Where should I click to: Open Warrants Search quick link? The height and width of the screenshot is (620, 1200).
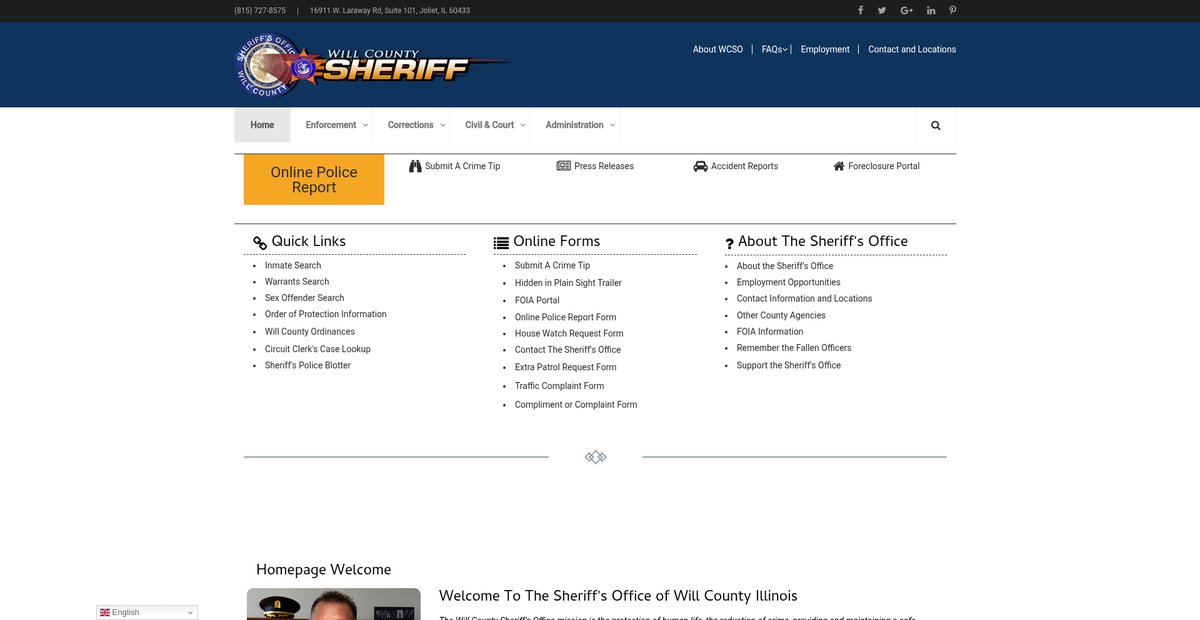tap(297, 282)
